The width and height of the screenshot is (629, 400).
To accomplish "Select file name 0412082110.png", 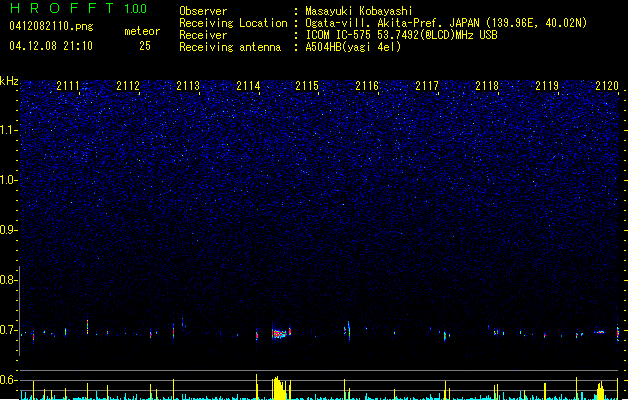I will click(51, 26).
